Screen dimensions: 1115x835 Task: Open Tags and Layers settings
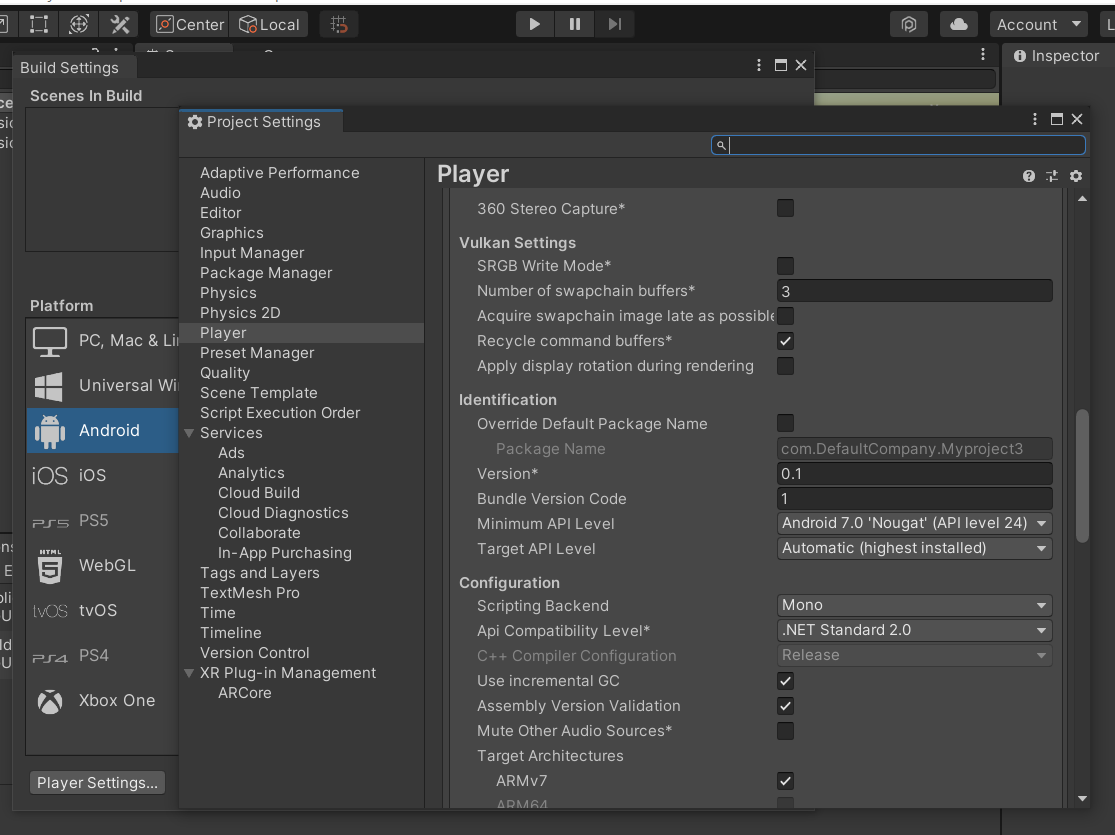pos(260,573)
